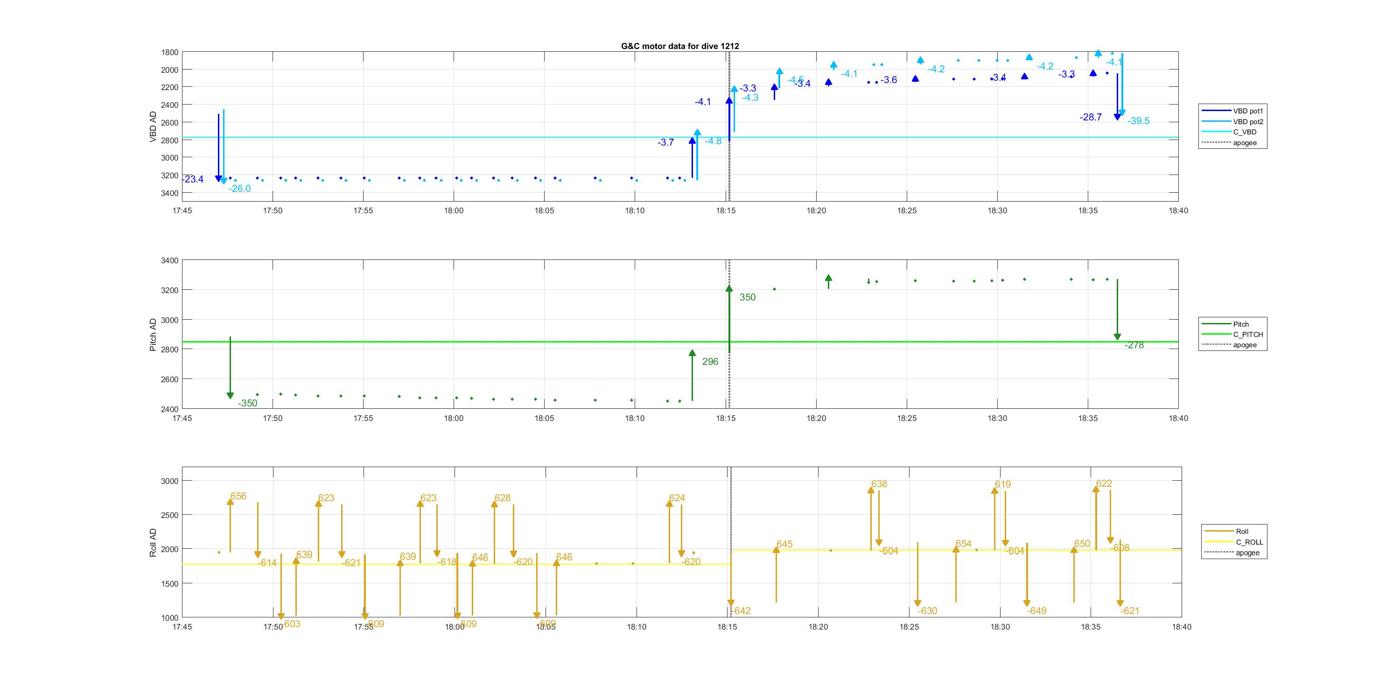The image size is (1400, 693).
Task: Click the figure title 'G&C motor data for dive 1212'
Action: click(x=680, y=46)
